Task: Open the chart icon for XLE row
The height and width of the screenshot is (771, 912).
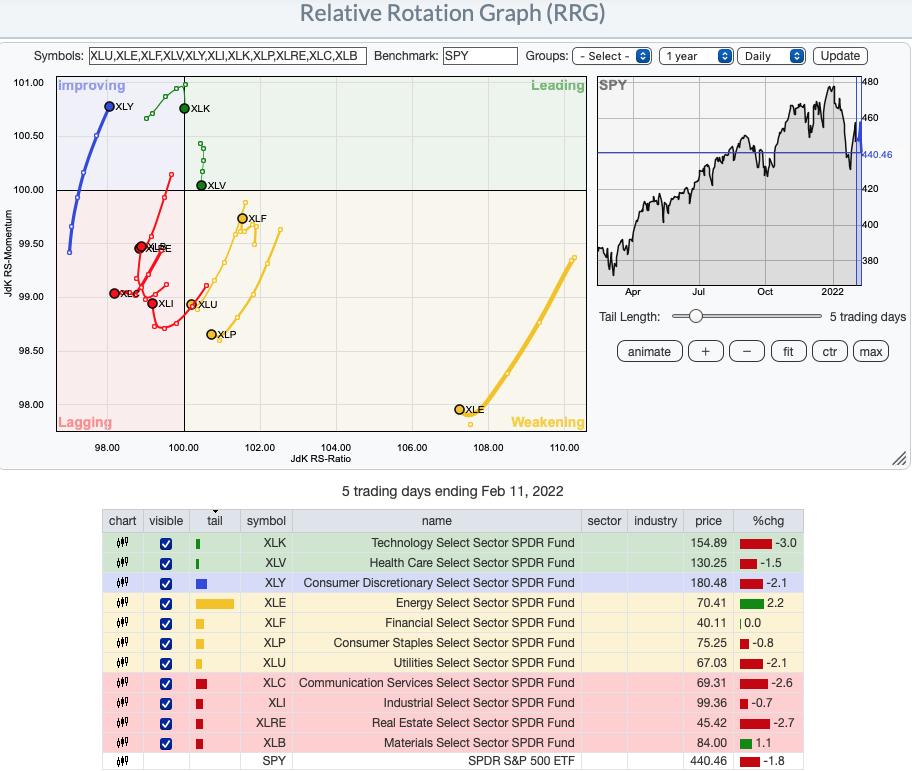Action: 123,603
